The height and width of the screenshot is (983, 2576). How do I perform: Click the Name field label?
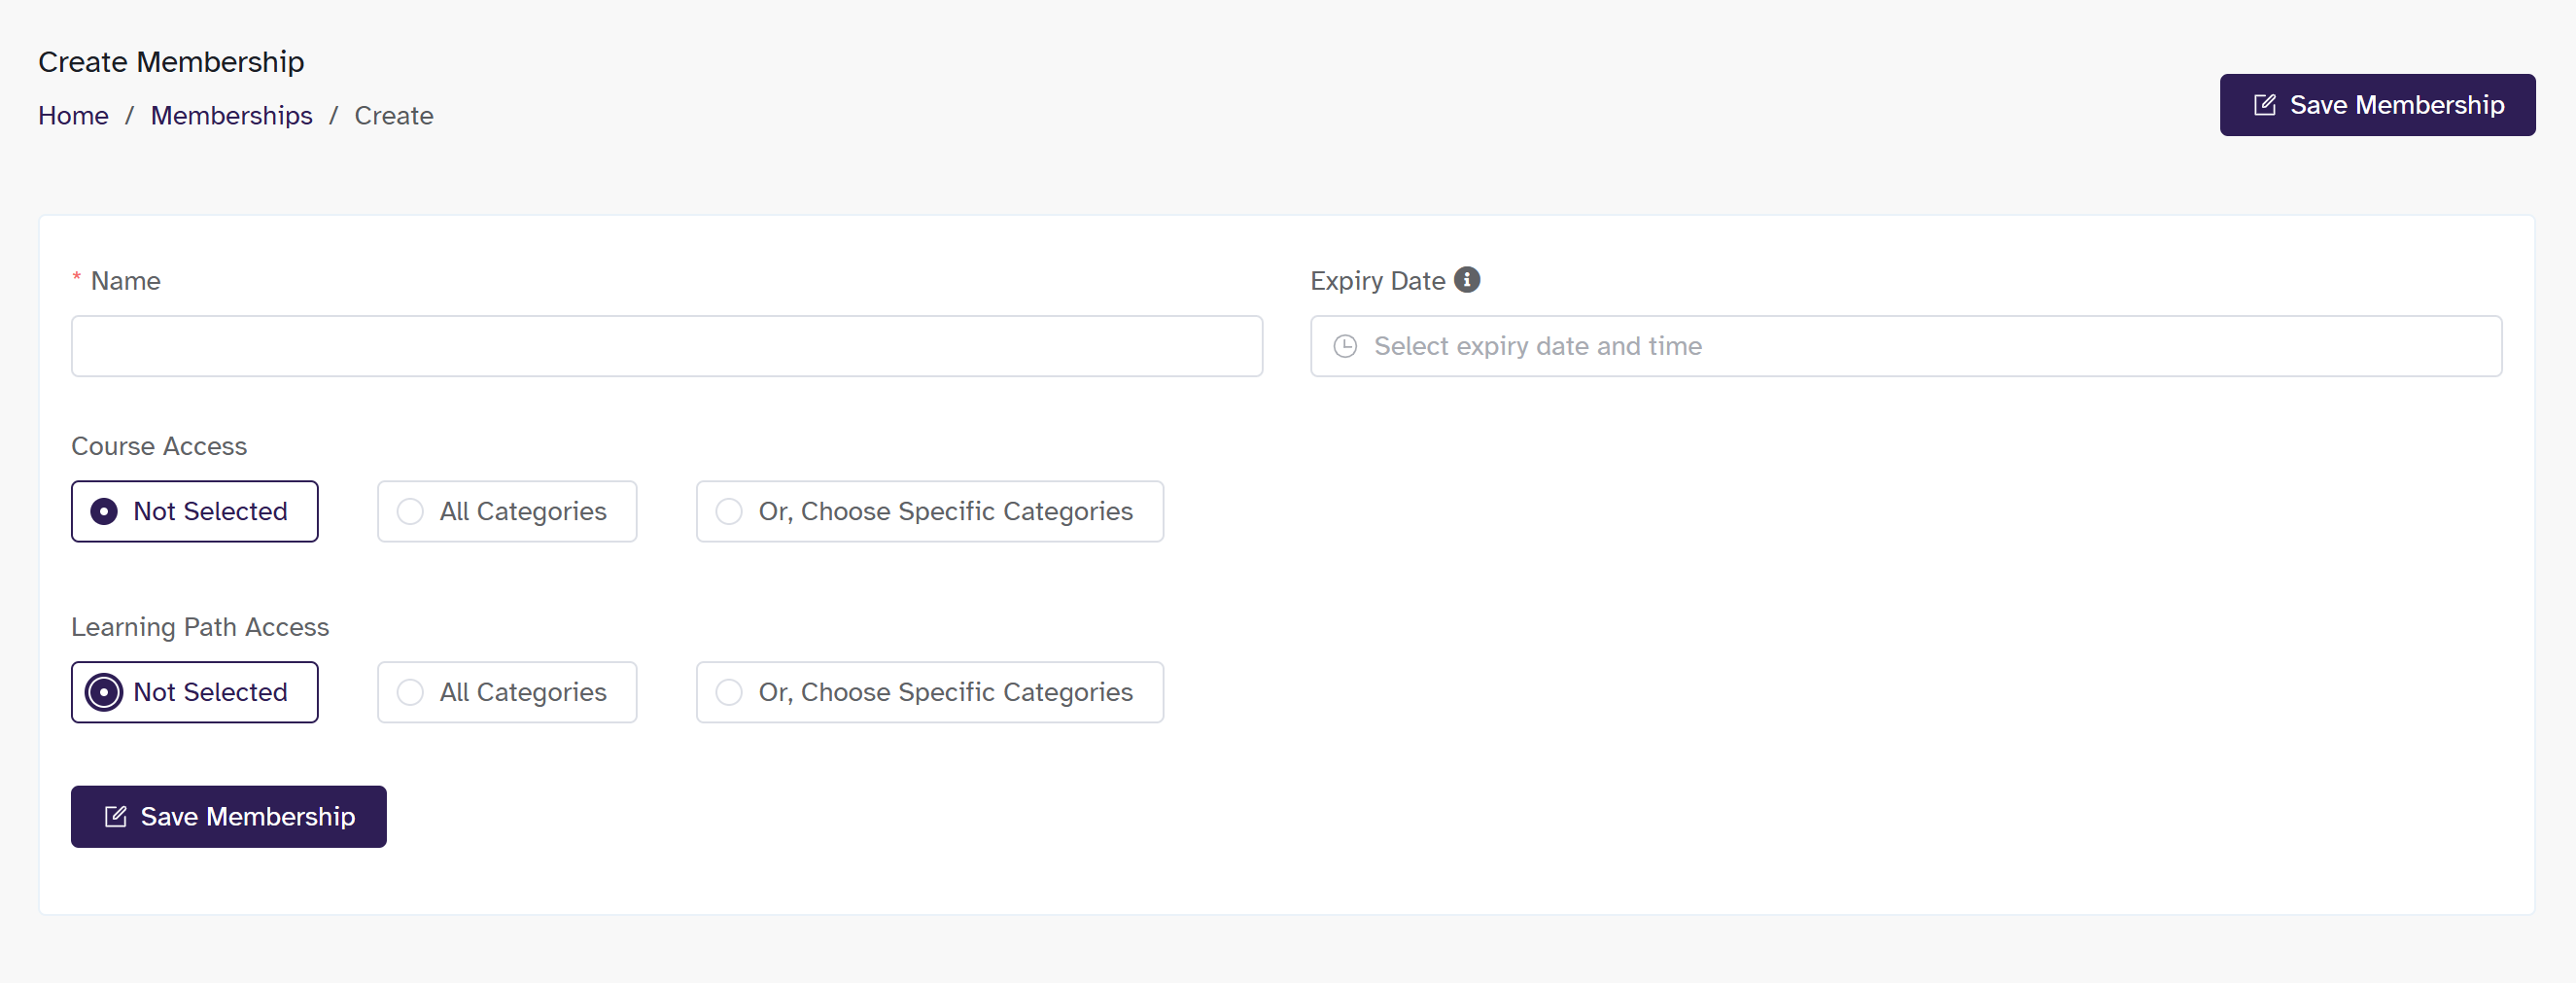coord(125,281)
